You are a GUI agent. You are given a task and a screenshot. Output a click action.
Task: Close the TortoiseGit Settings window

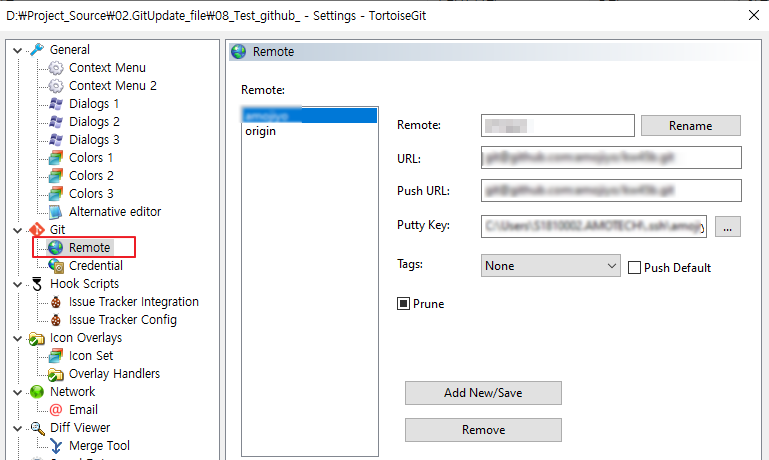point(754,16)
